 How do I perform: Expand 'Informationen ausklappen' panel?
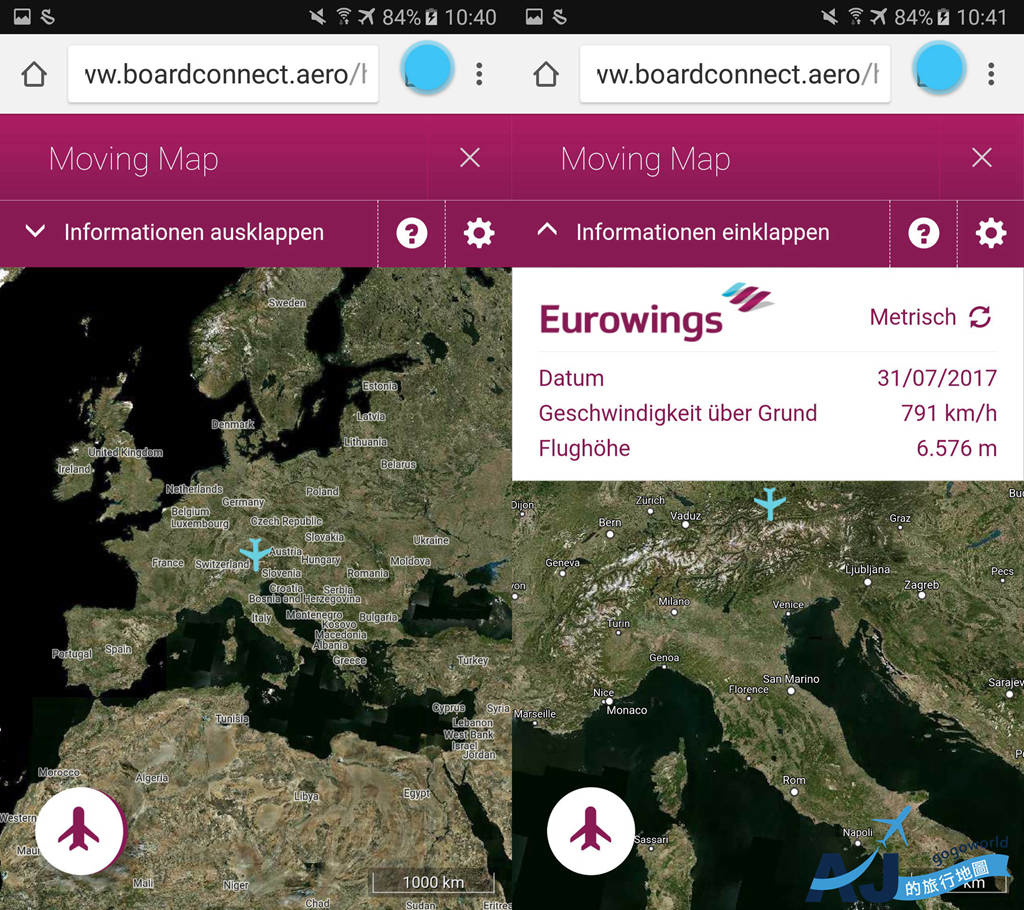[189, 233]
